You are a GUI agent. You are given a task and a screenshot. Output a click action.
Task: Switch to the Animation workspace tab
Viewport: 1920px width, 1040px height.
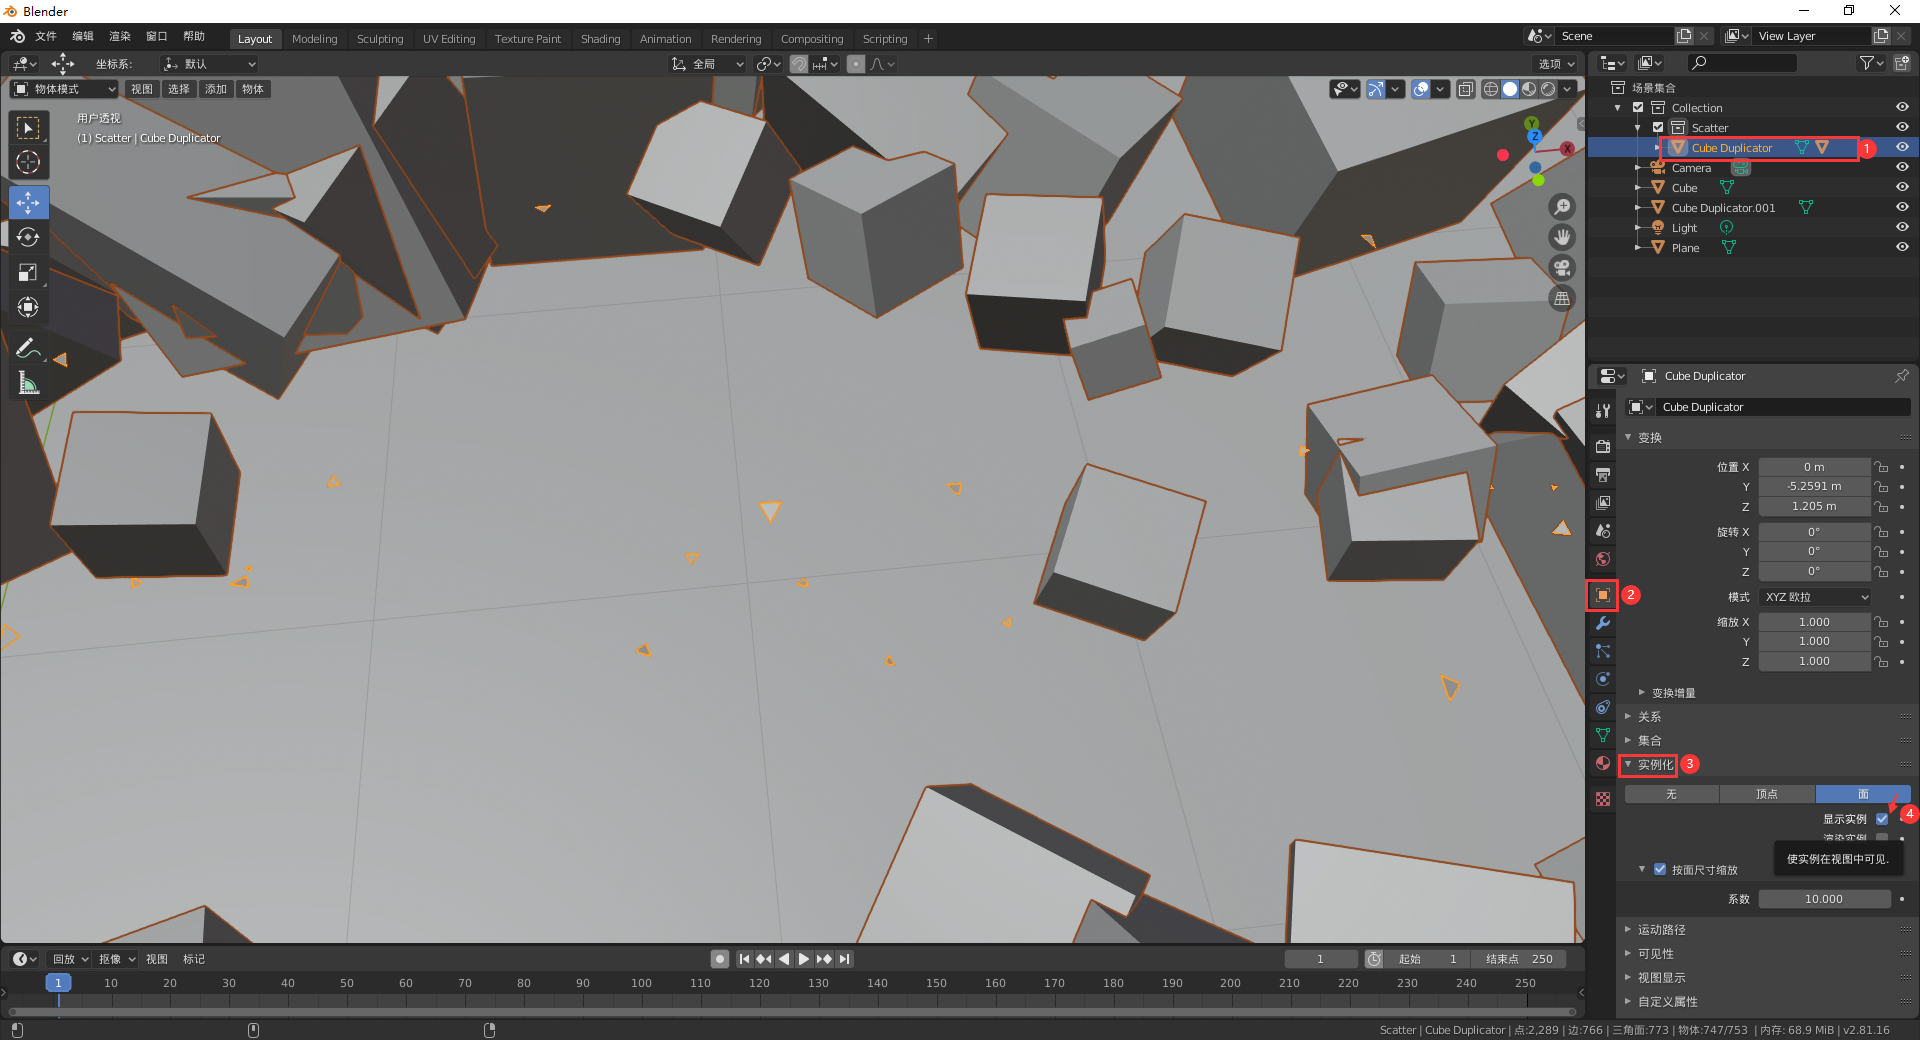(666, 39)
